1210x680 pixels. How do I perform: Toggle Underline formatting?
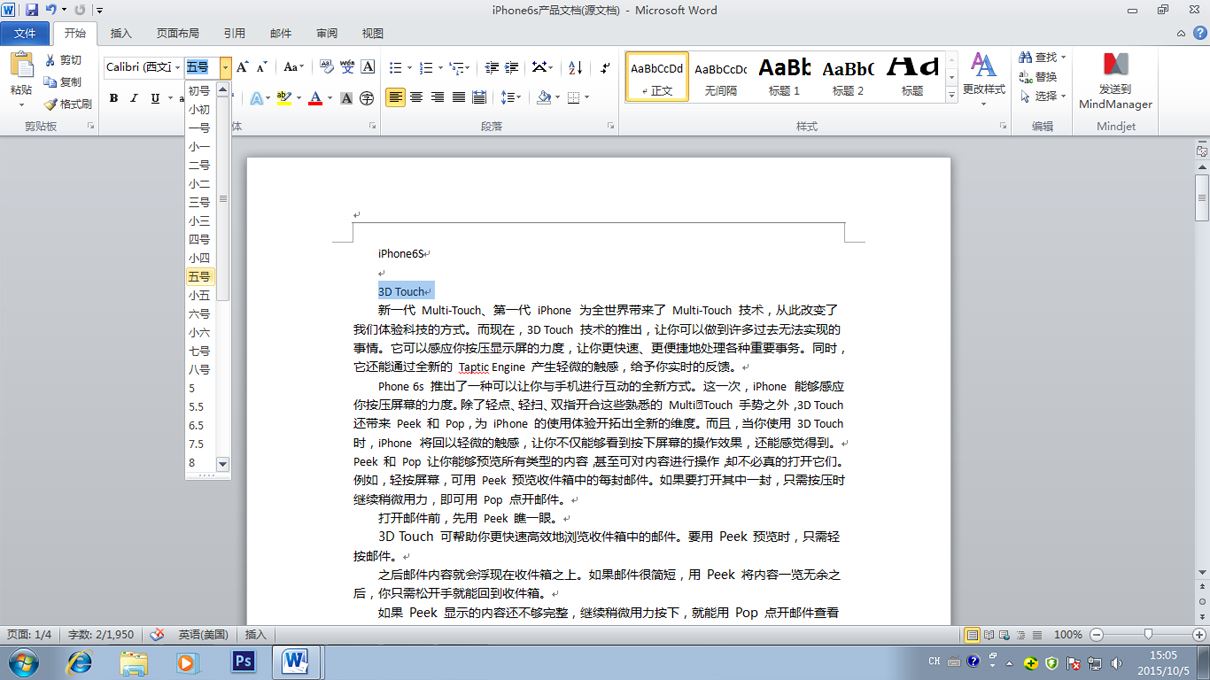pos(155,98)
